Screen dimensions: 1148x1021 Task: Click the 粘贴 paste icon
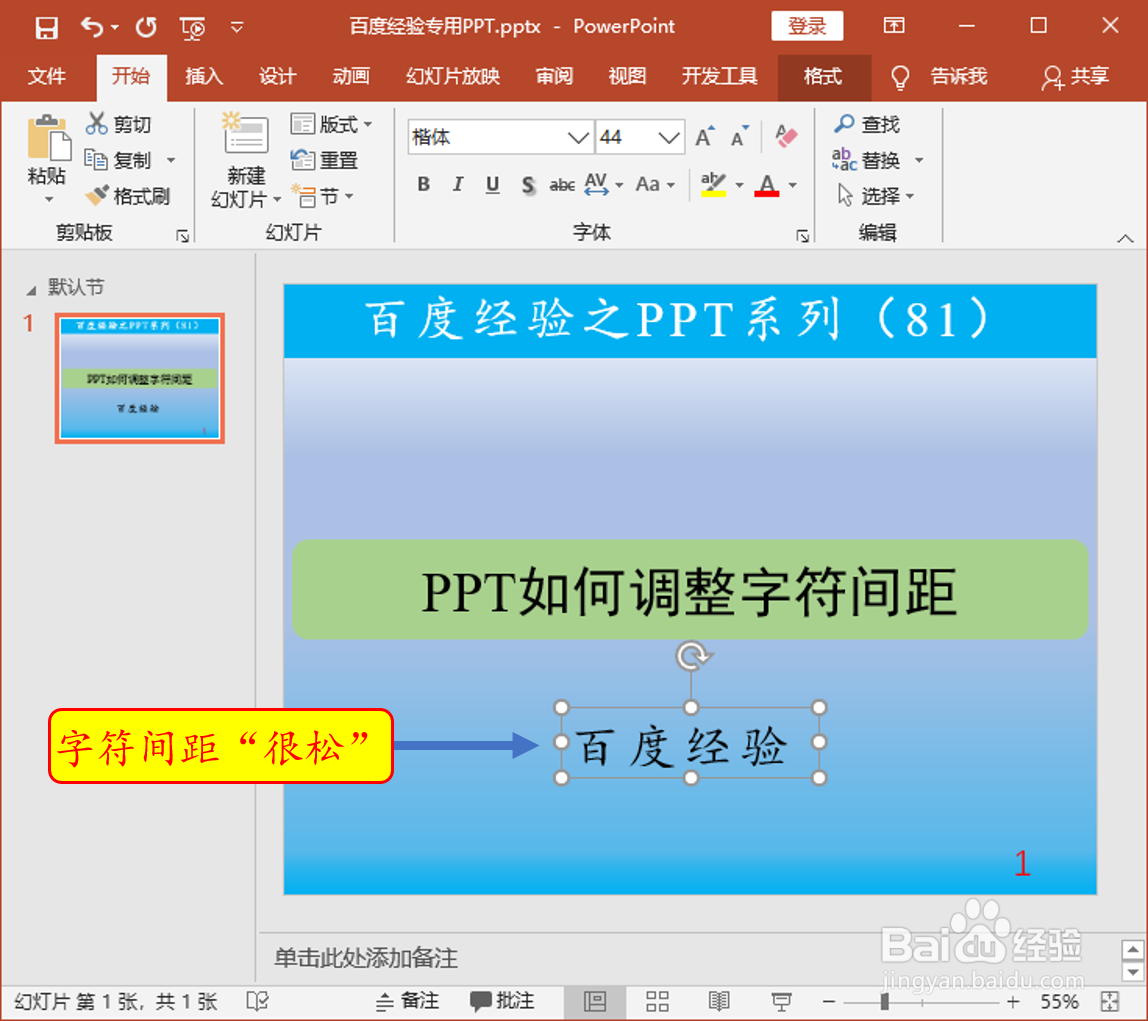coord(47,138)
